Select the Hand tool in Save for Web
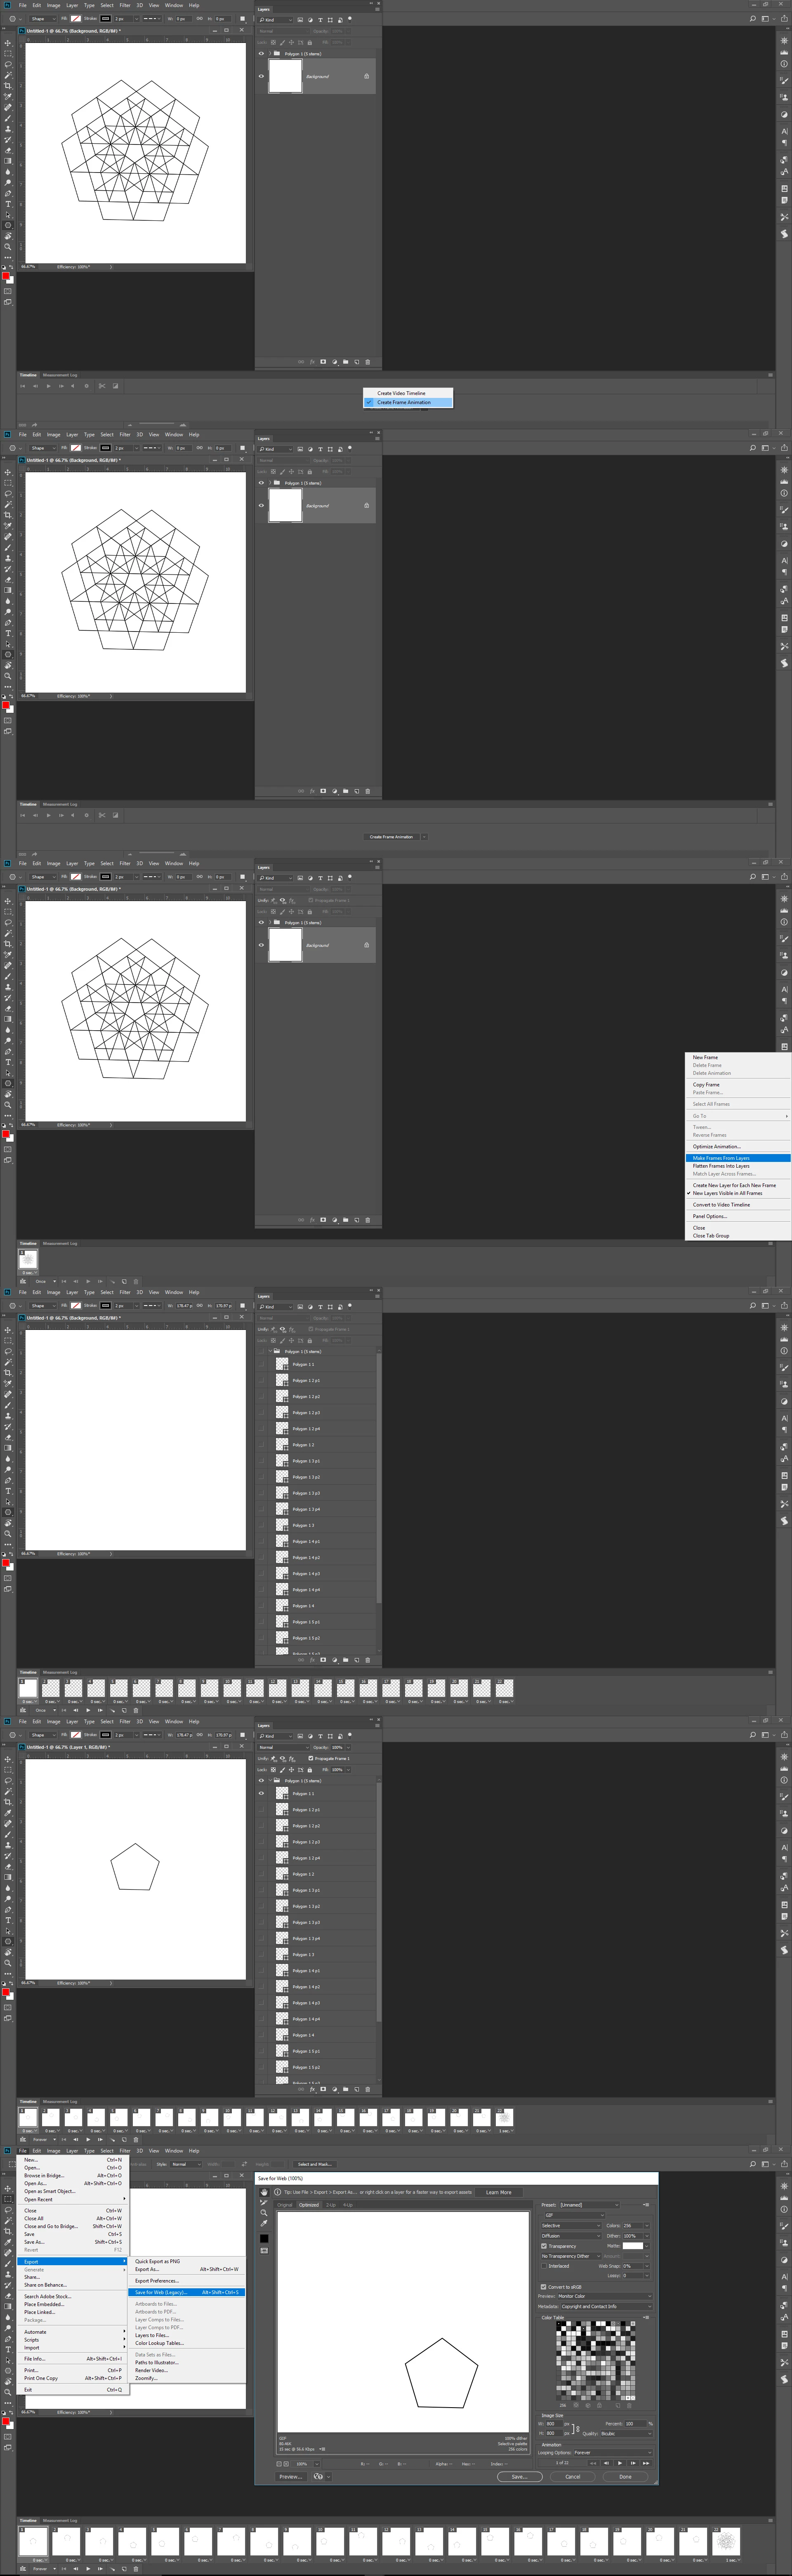The height and width of the screenshot is (2576, 792). point(264,2192)
